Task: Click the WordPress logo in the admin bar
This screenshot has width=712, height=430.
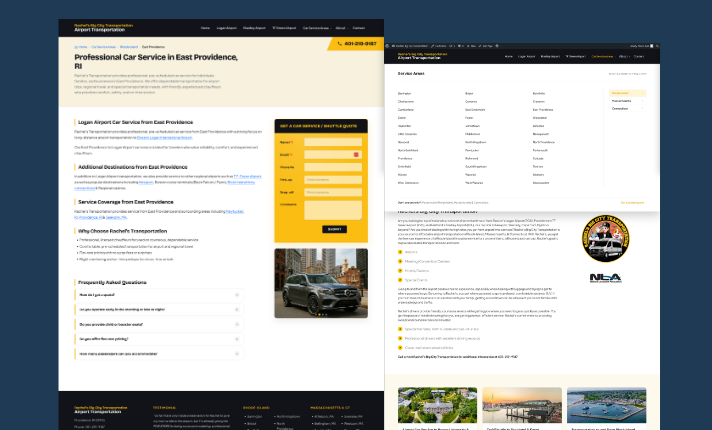Action: tap(387, 46)
